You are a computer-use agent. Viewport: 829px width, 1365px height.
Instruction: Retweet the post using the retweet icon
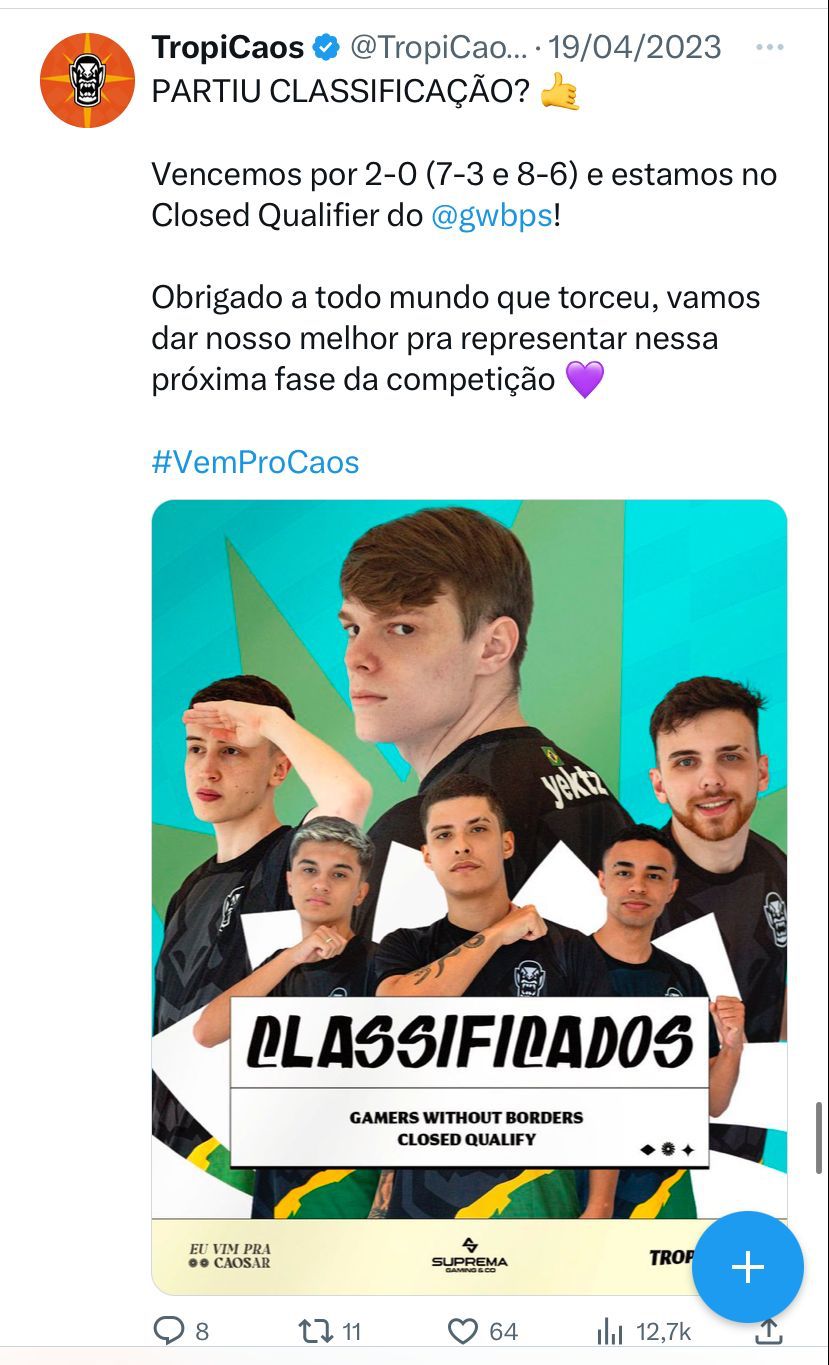[x=314, y=1331]
